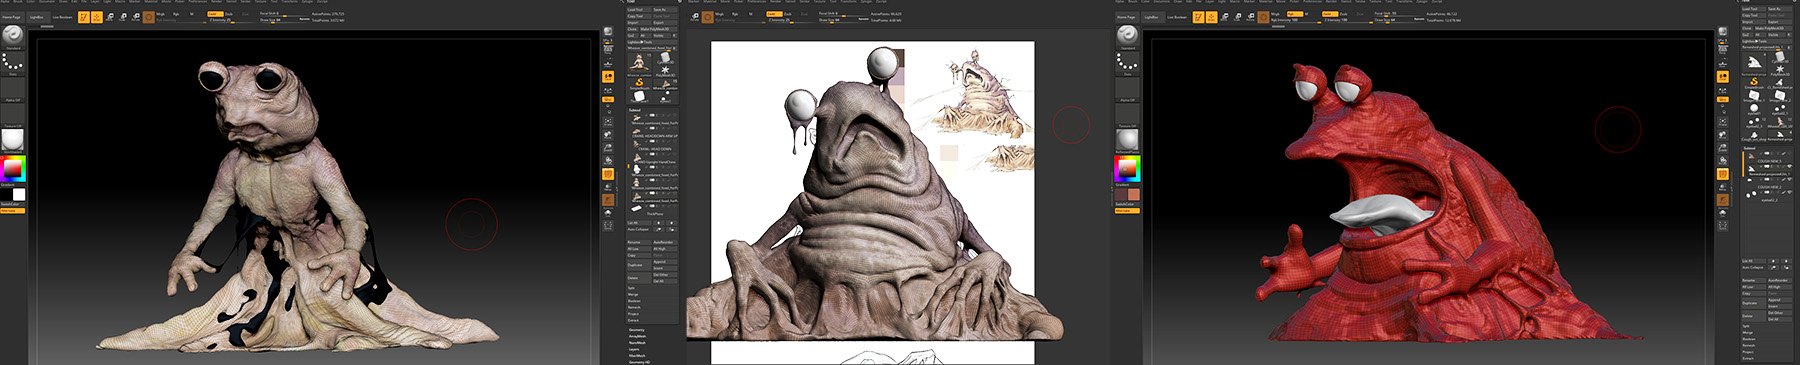1800x365 pixels.
Task: Click Home Page button in left screenshot
Action: click(12, 17)
